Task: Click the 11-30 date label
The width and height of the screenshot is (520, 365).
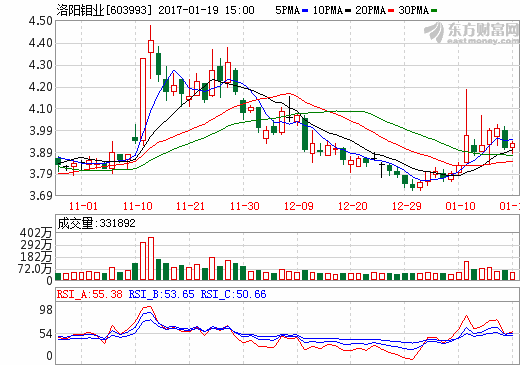Action: coord(244,206)
